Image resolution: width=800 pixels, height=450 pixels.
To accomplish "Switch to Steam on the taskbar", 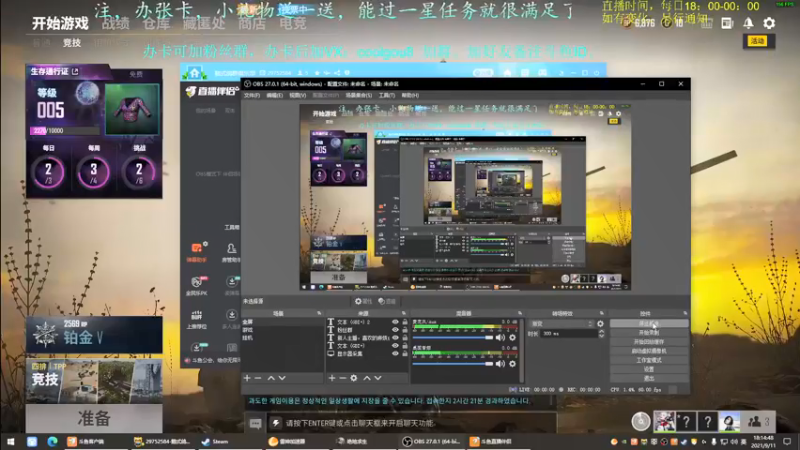I will pyautogui.click(x=216, y=441).
